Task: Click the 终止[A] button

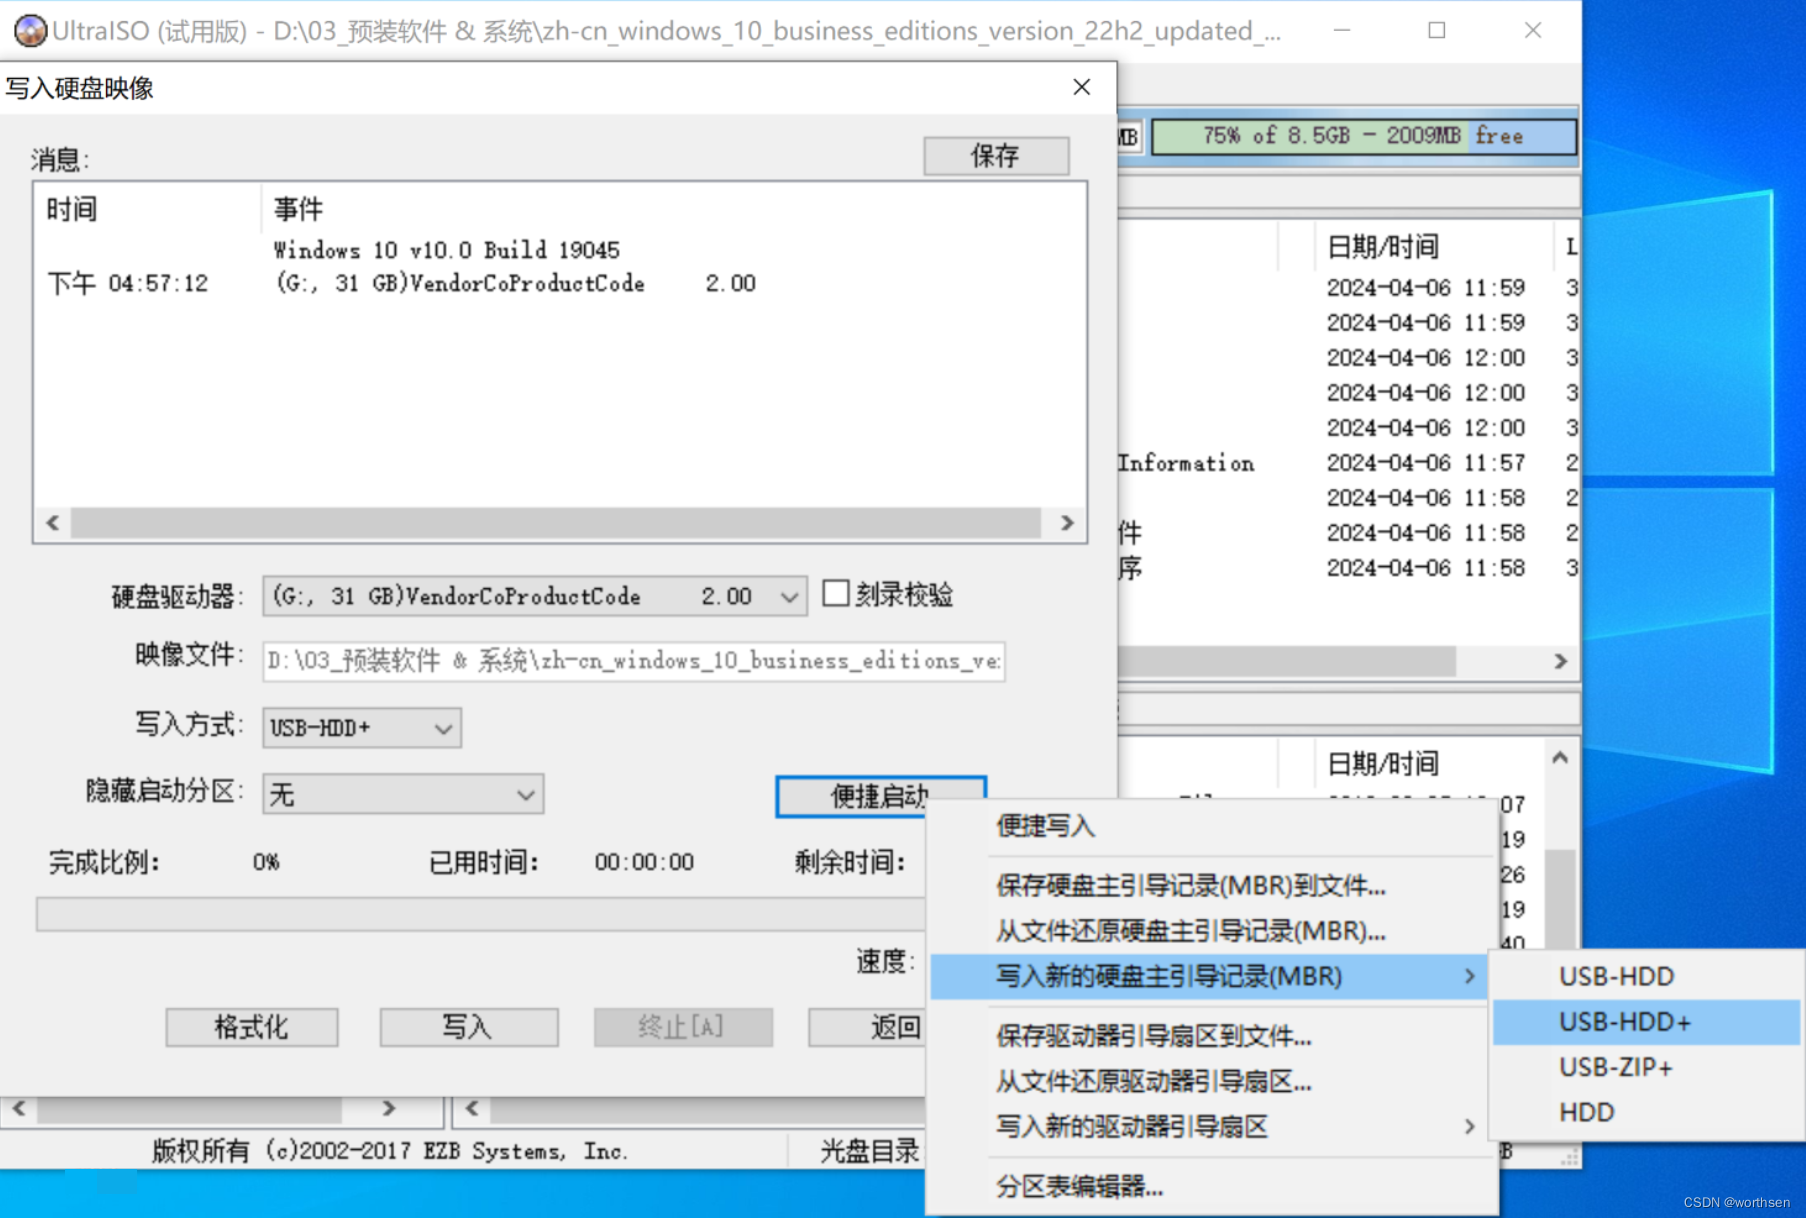Action: coord(683,1027)
